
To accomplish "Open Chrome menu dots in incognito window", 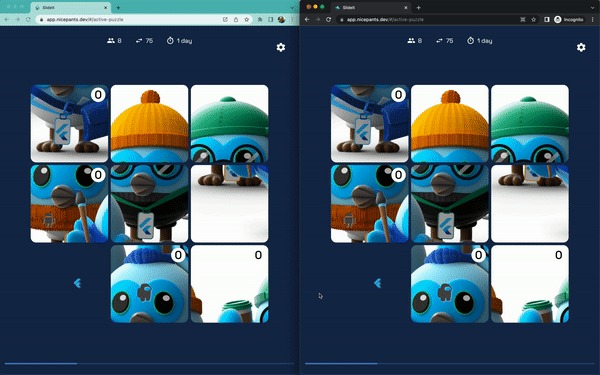I will [593, 20].
